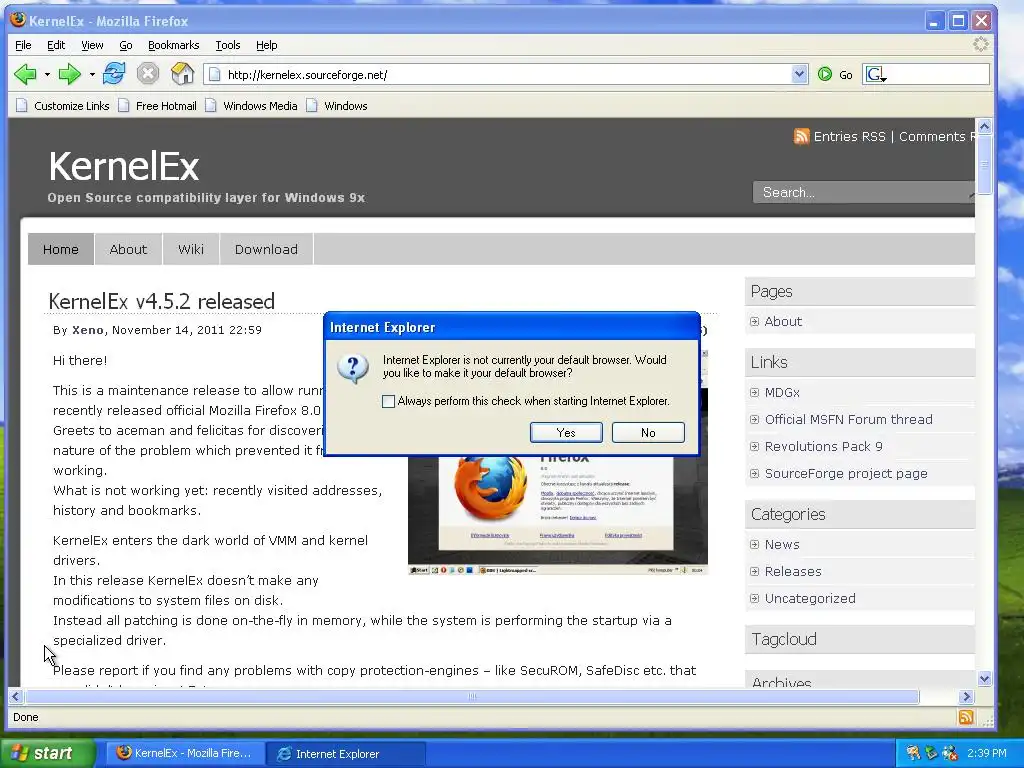Click the status bar RSS feed icon

tap(966, 717)
